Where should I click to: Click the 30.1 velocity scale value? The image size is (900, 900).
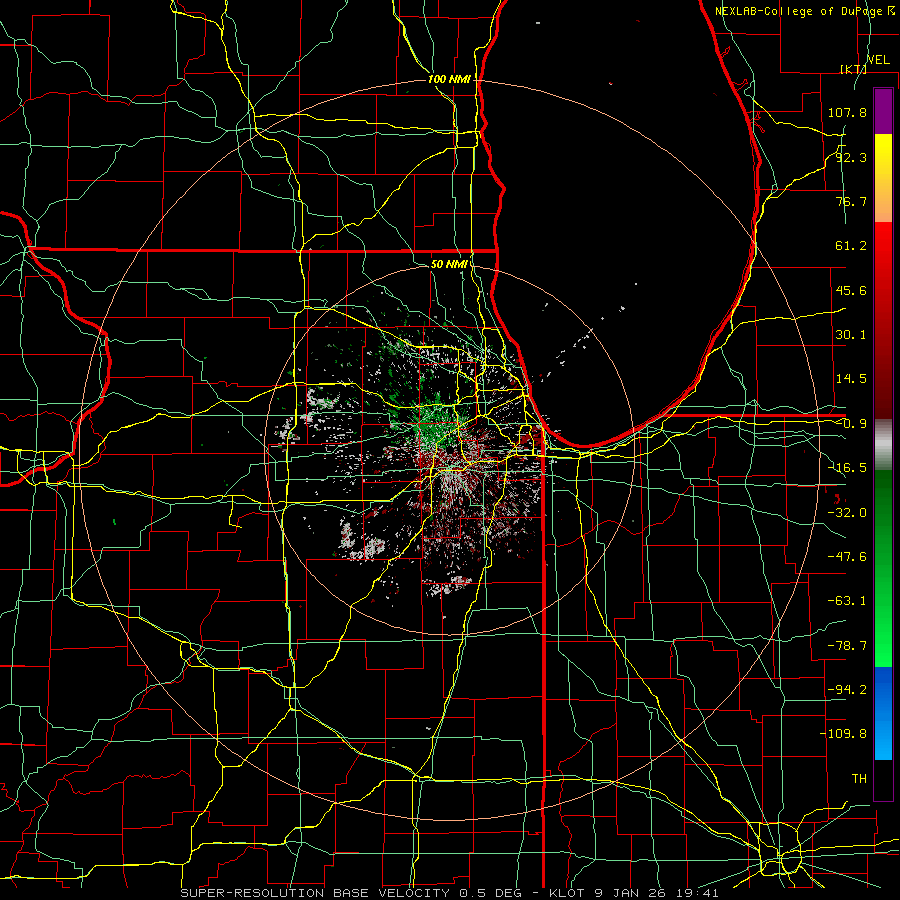coord(851,335)
